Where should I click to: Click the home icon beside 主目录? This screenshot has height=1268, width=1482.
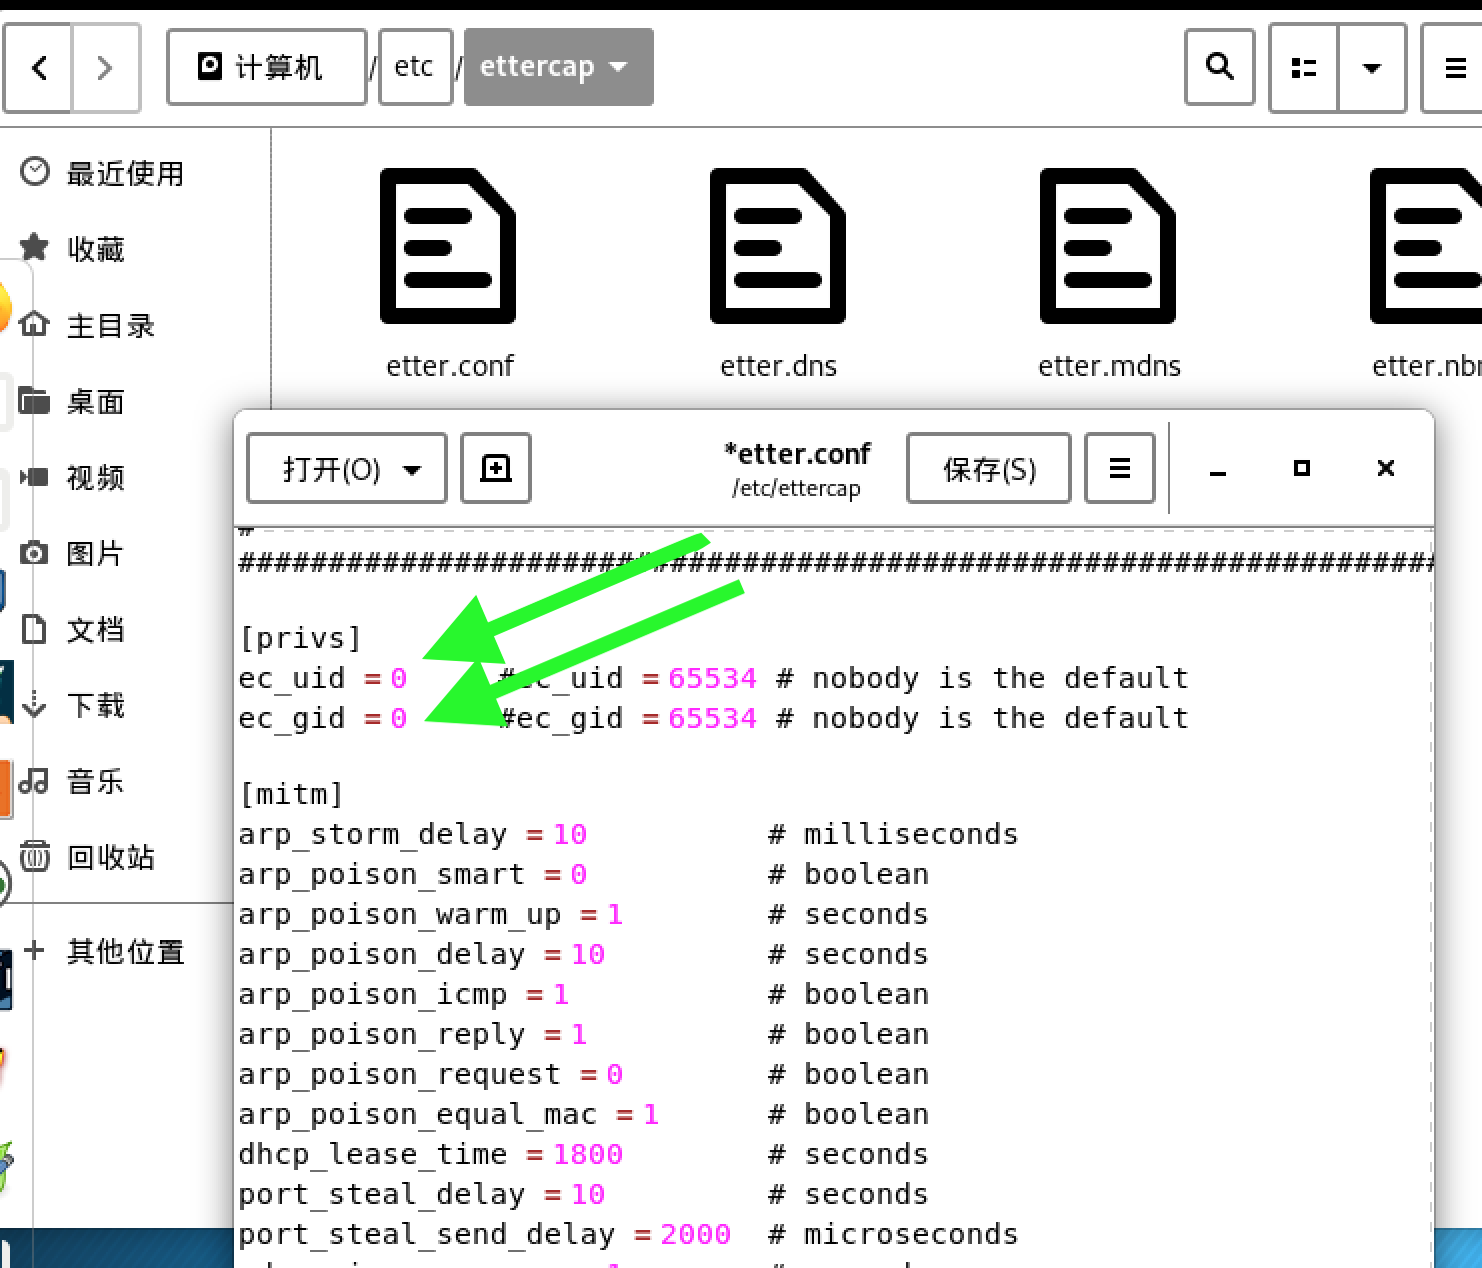[34, 324]
